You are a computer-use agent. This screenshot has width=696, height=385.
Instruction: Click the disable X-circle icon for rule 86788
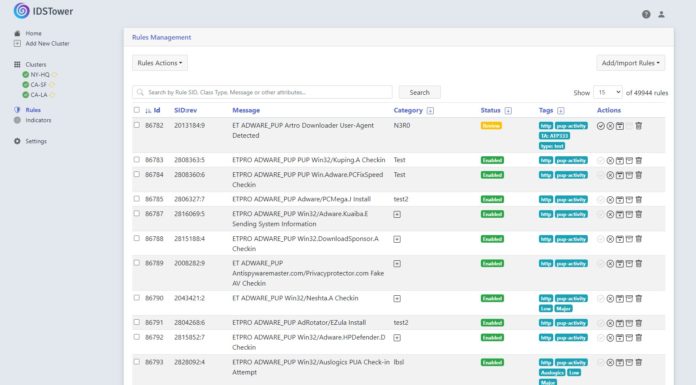(610, 239)
